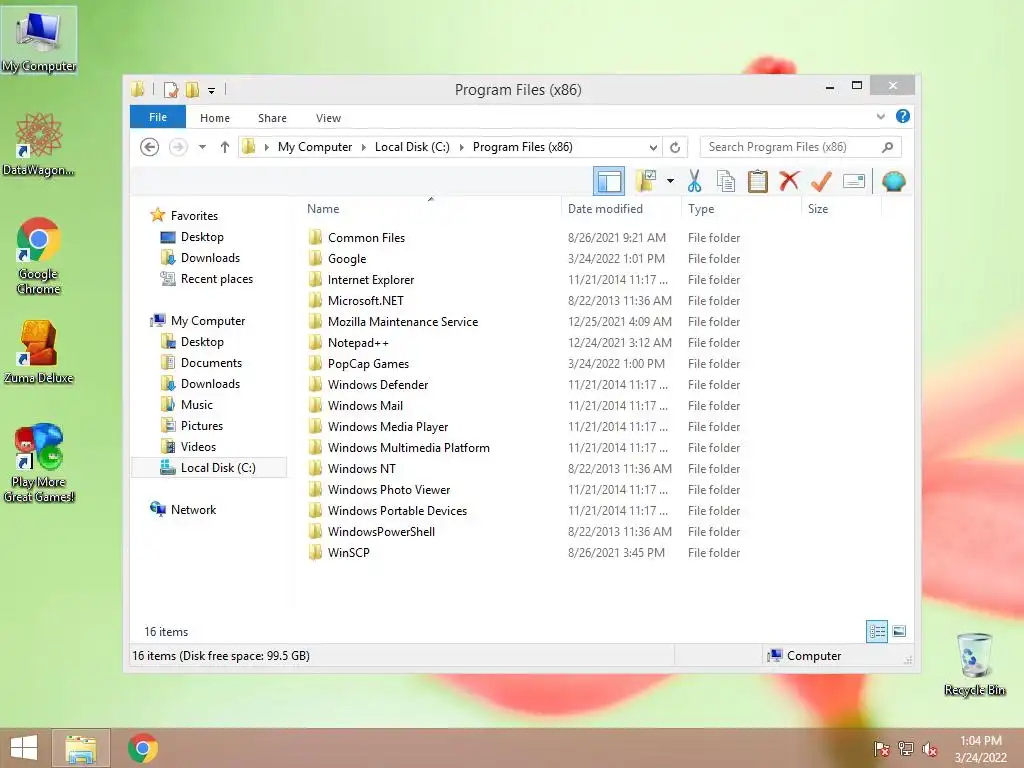
Task: Click the folder options toolbar icon
Action: pyautogui.click(x=646, y=181)
